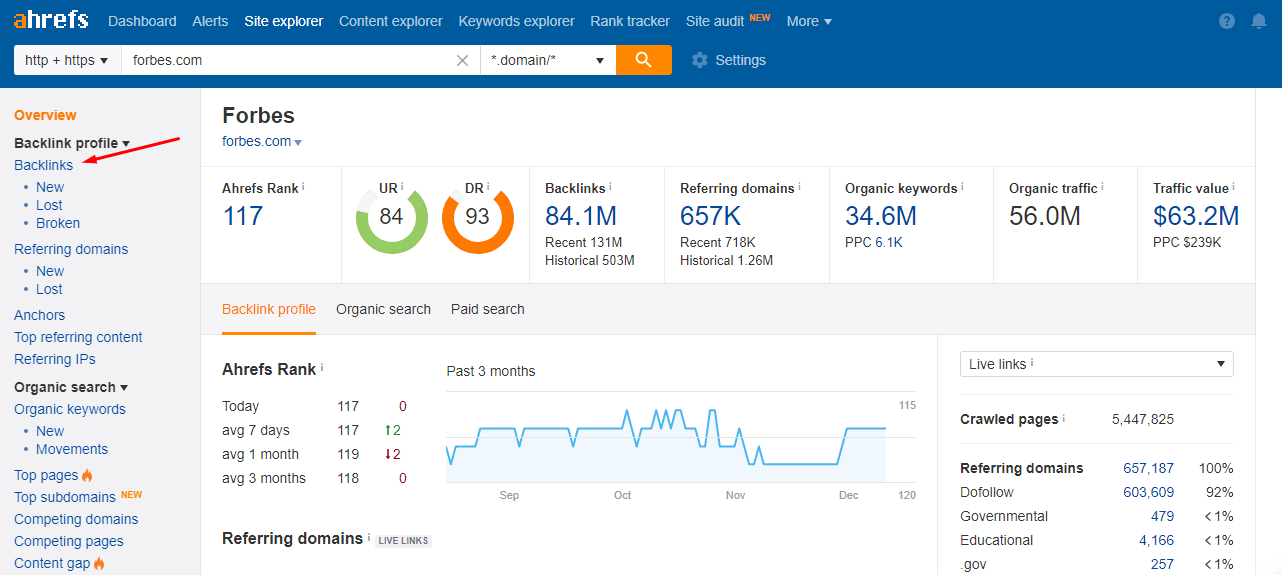
Task: Click the 34.6M organic keywords count
Action: (x=881, y=216)
